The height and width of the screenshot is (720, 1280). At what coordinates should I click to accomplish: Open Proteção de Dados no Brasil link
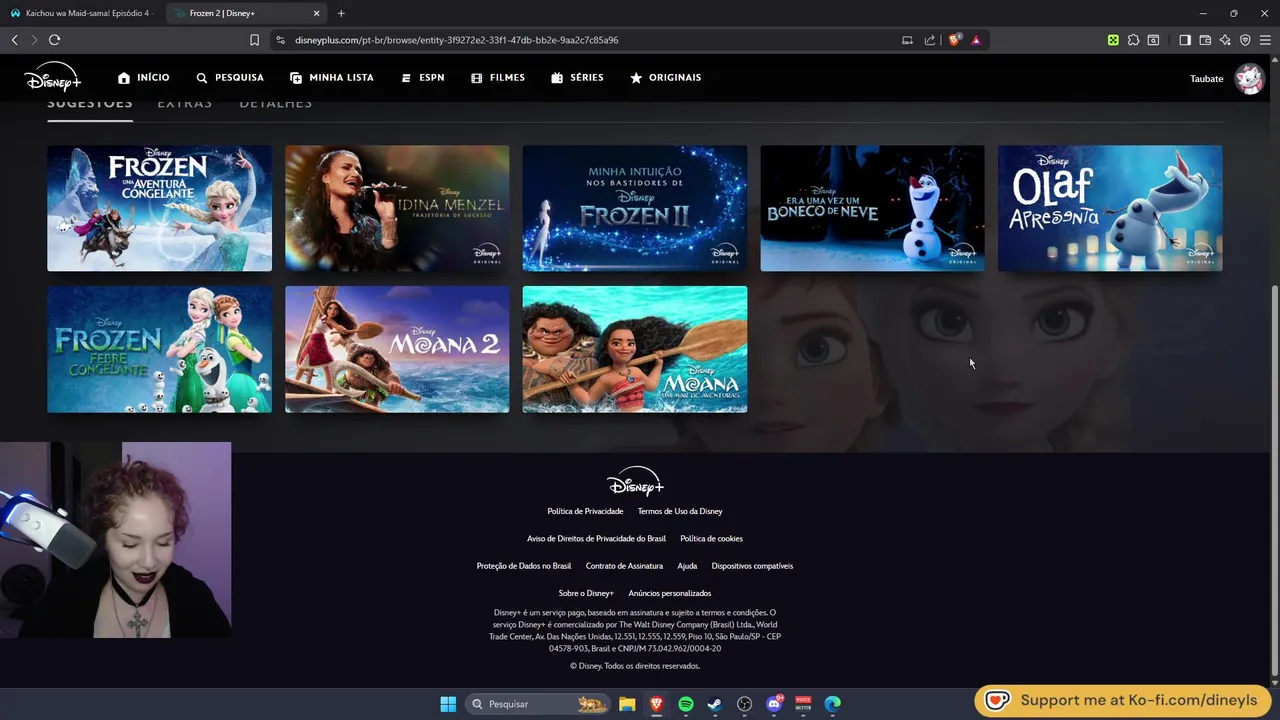524,566
